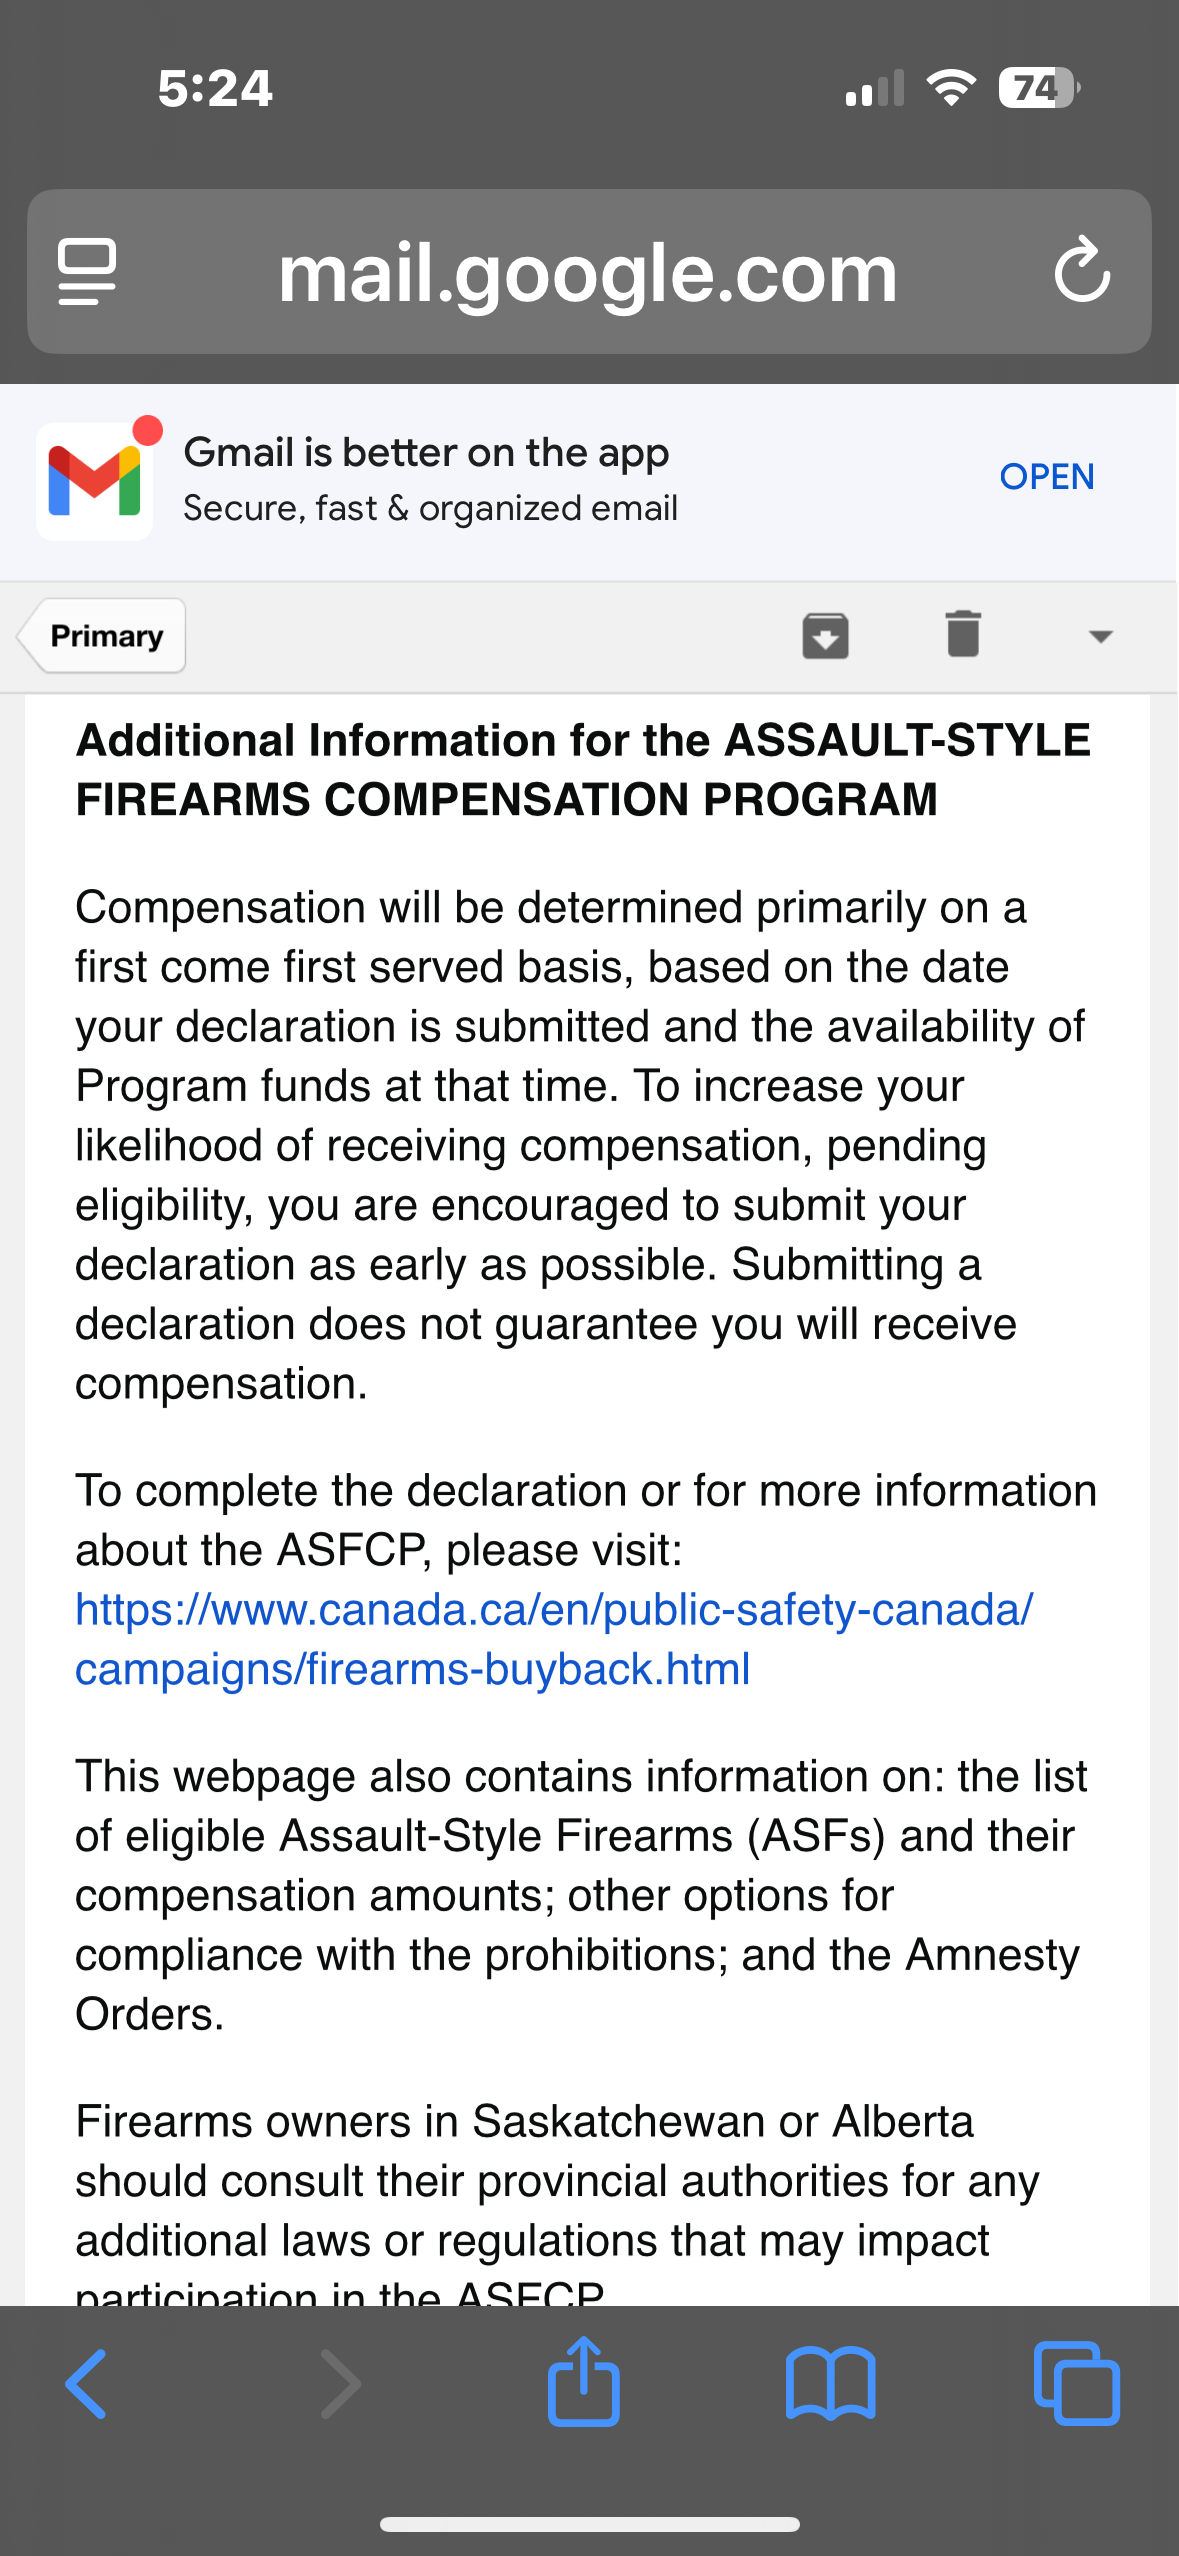The image size is (1179, 2556).
Task: Tap the email heading about ASSAULT-STYLE FIREARMS
Action: [x=583, y=770]
